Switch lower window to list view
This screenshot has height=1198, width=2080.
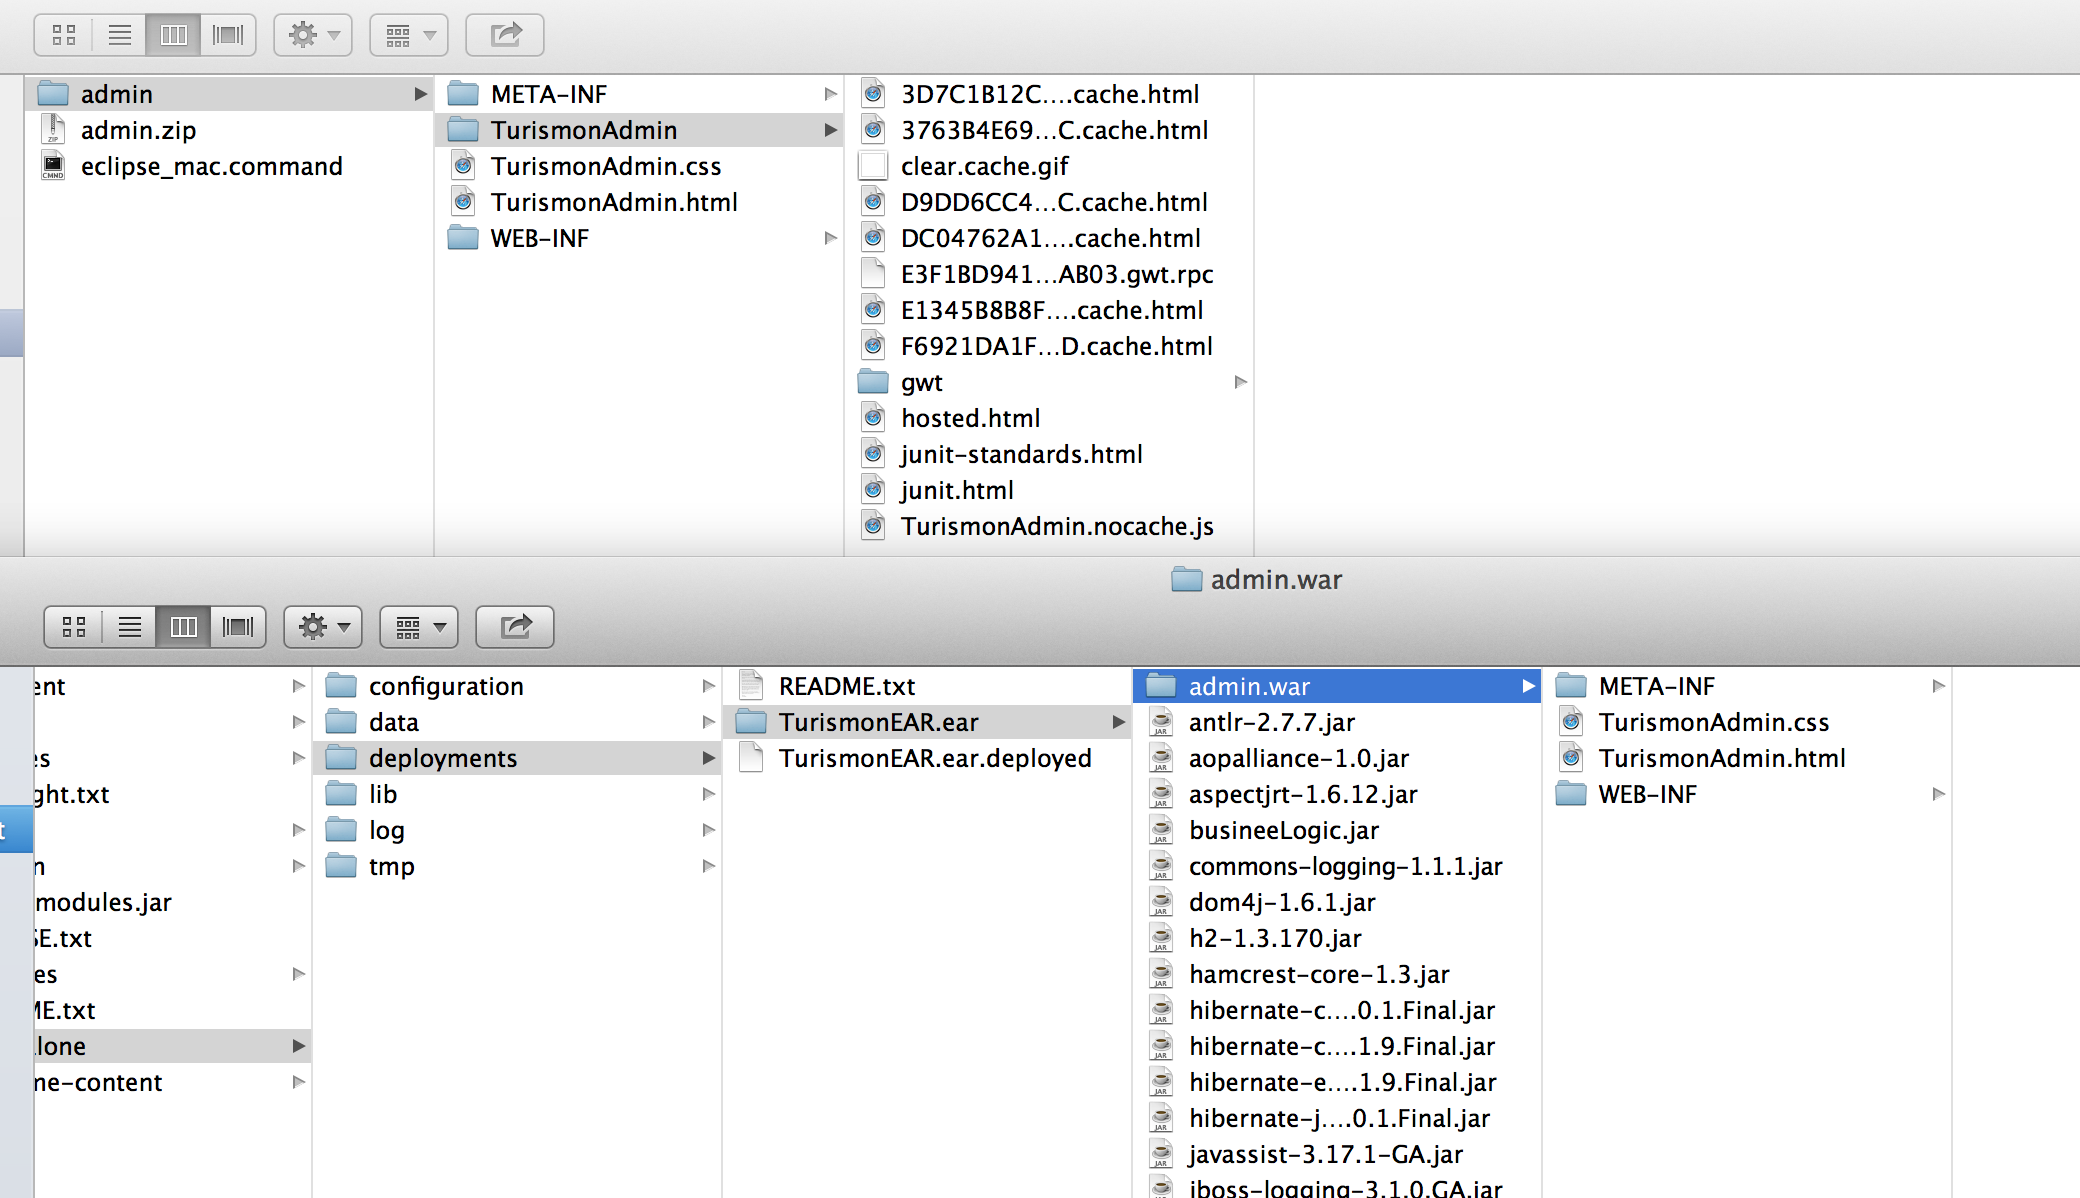pos(129,627)
